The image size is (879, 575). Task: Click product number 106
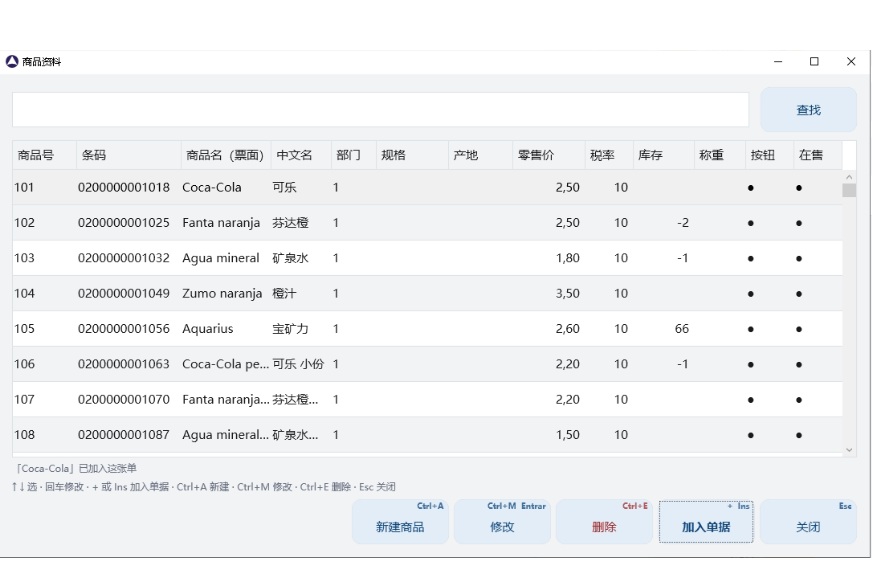pyautogui.click(x=24, y=364)
